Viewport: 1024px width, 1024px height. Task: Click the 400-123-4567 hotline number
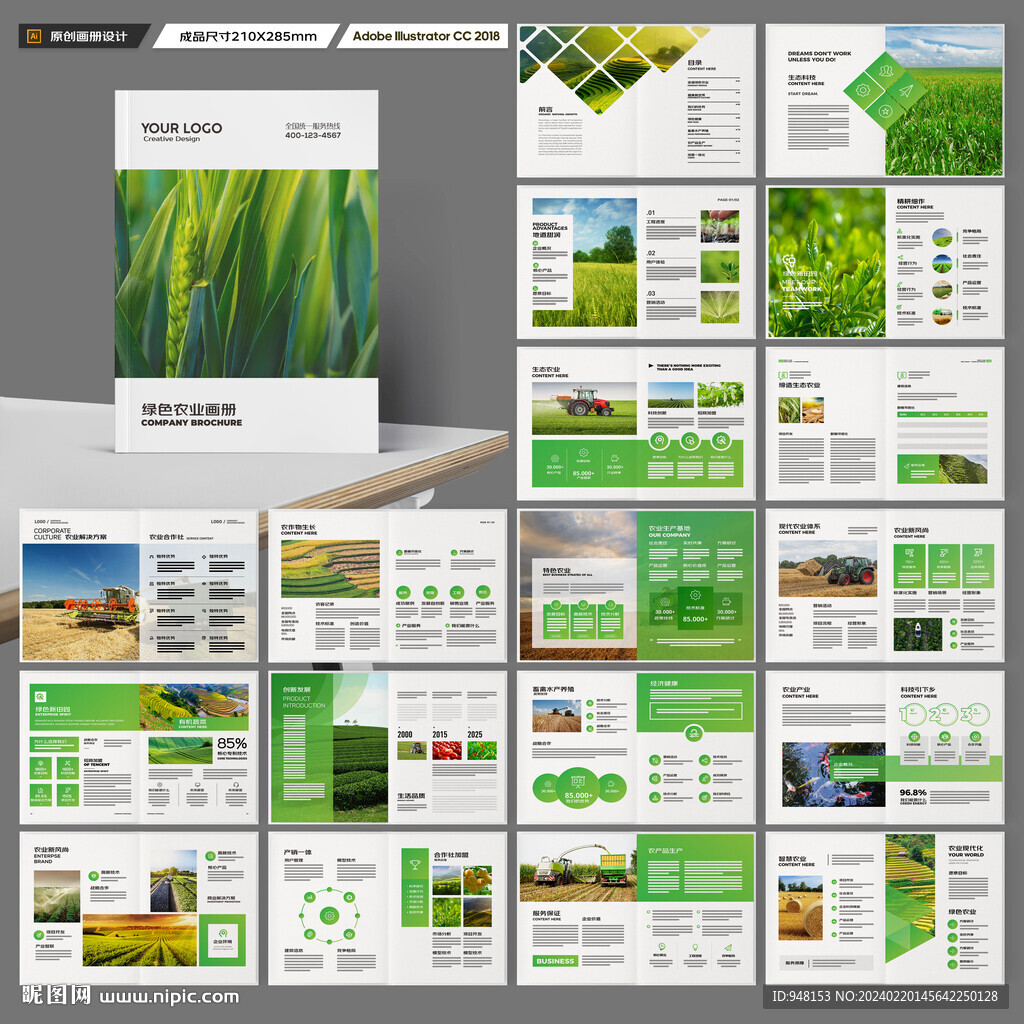[313, 135]
